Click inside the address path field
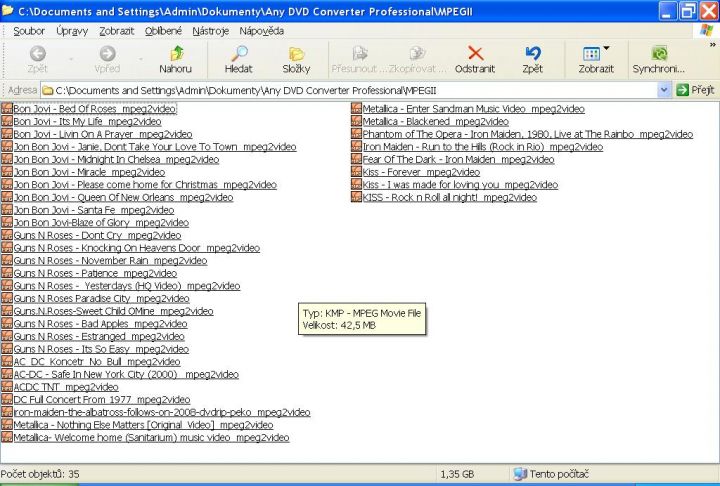The width and height of the screenshot is (720, 486). [349, 90]
